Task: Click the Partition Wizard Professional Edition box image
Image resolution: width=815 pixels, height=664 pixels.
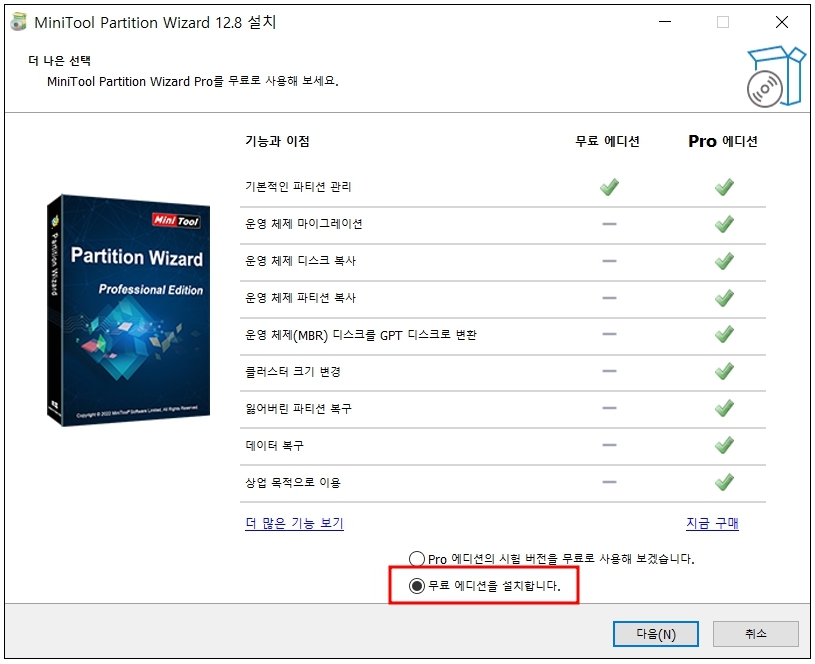Action: click(129, 310)
